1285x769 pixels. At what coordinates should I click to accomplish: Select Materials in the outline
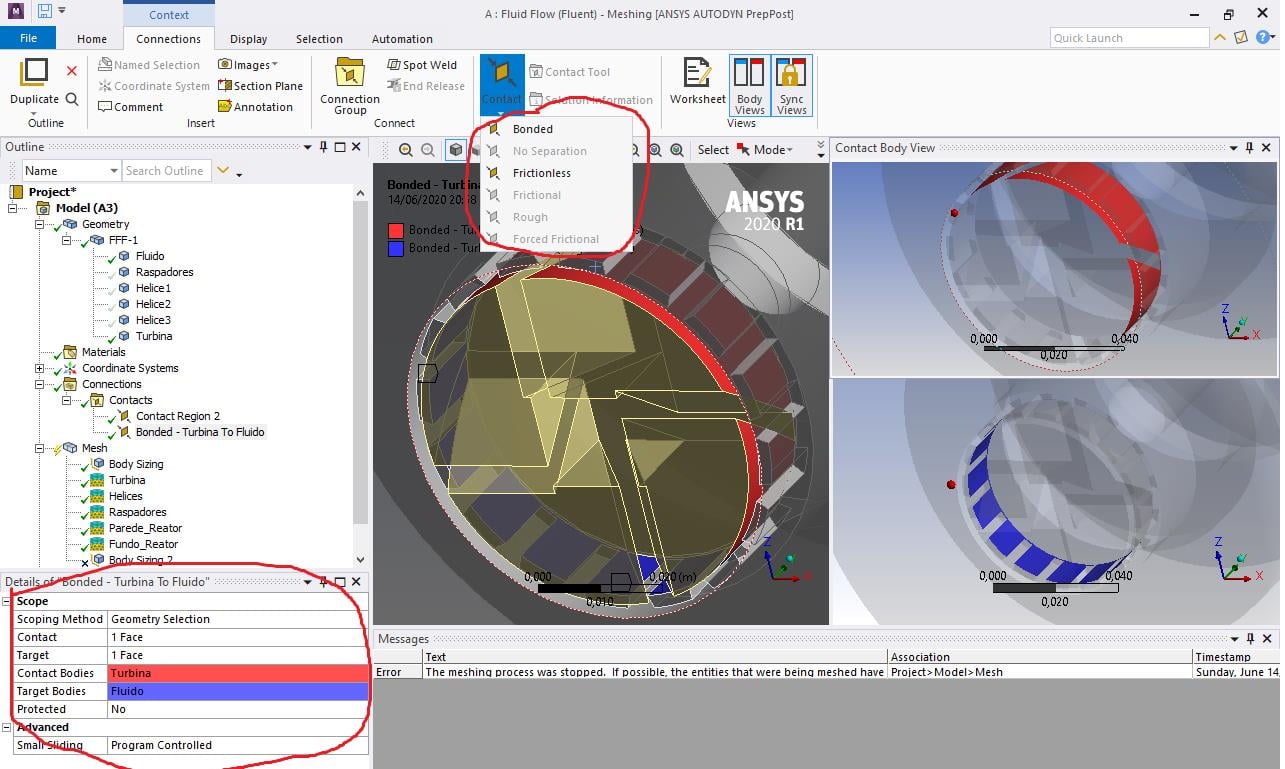104,352
